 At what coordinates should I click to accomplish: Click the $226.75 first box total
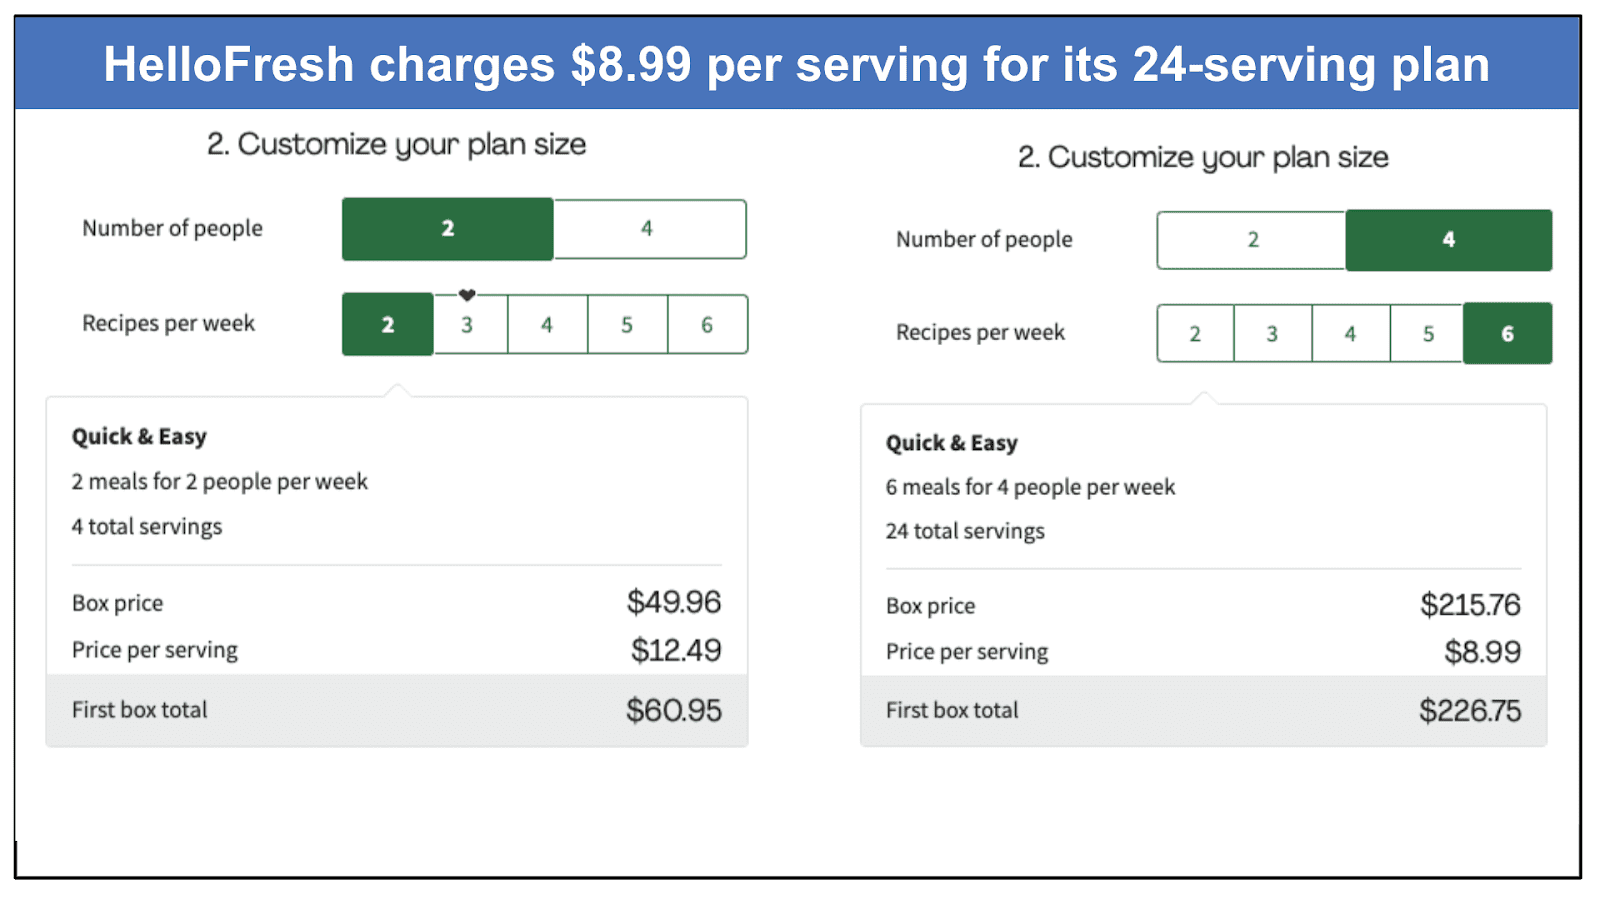[1470, 711]
